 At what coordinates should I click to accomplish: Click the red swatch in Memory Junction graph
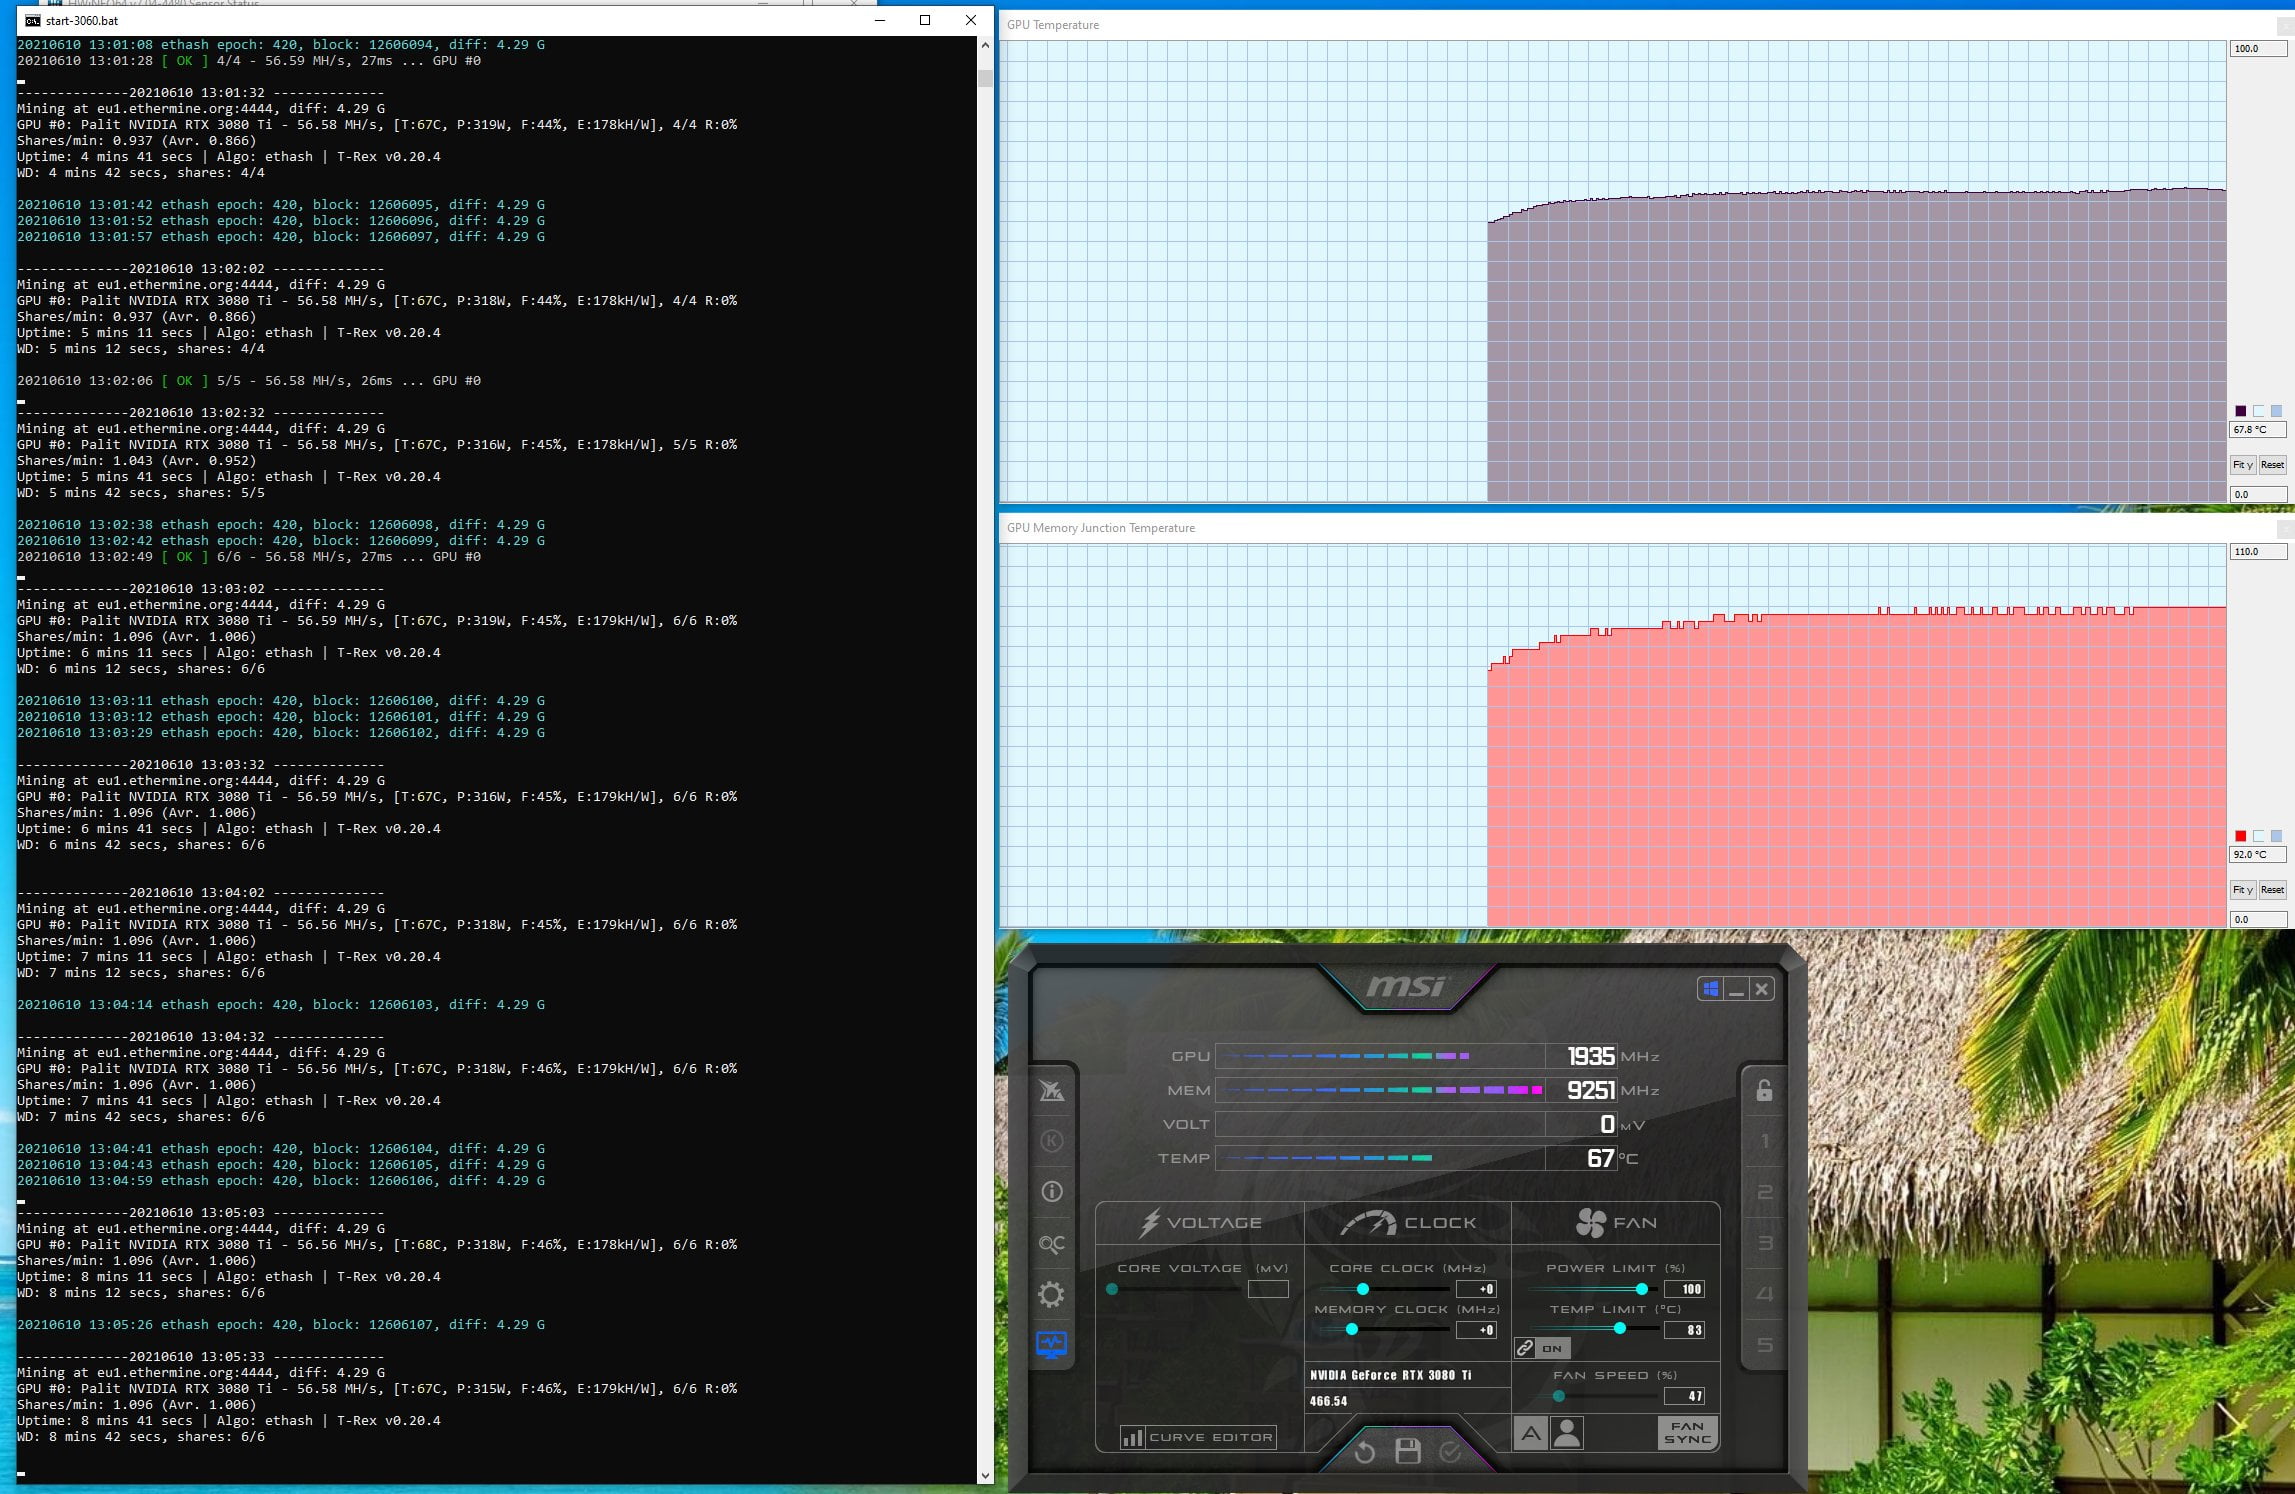2241,836
